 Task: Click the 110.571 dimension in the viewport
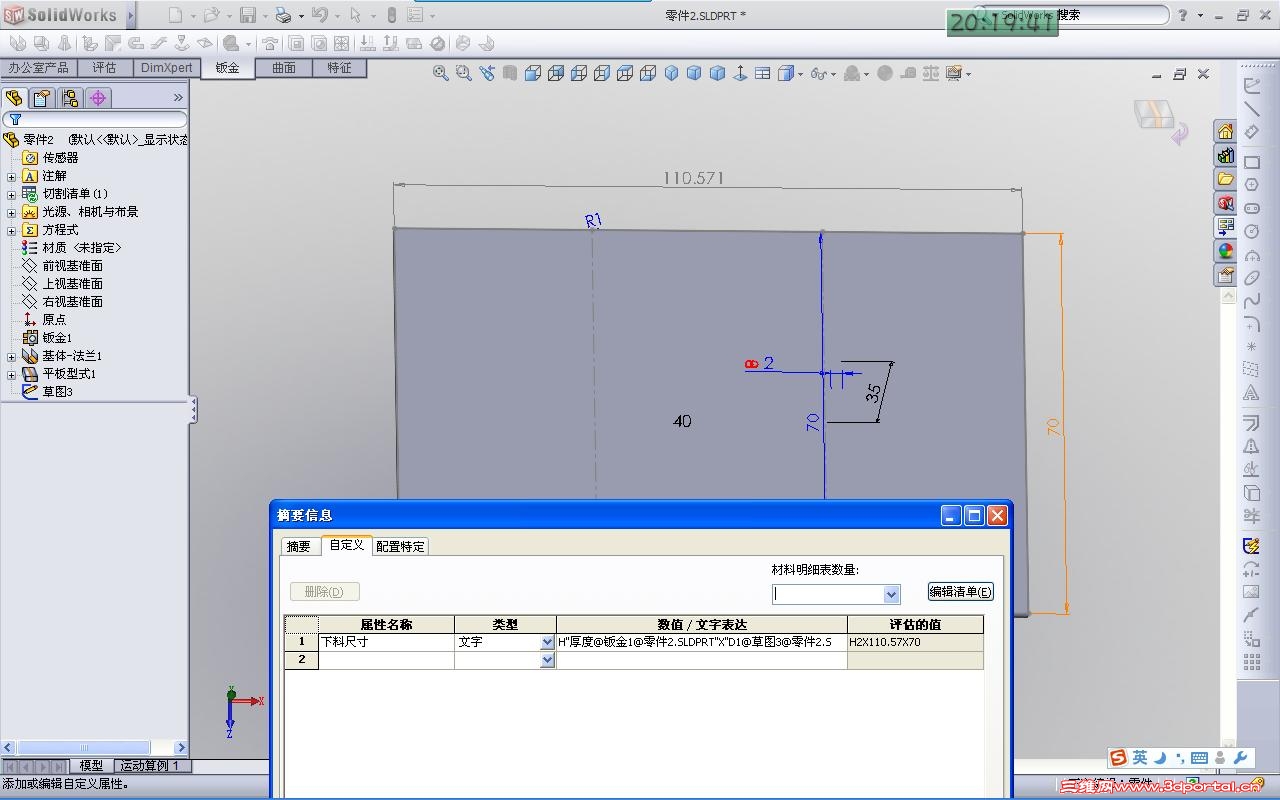693,178
